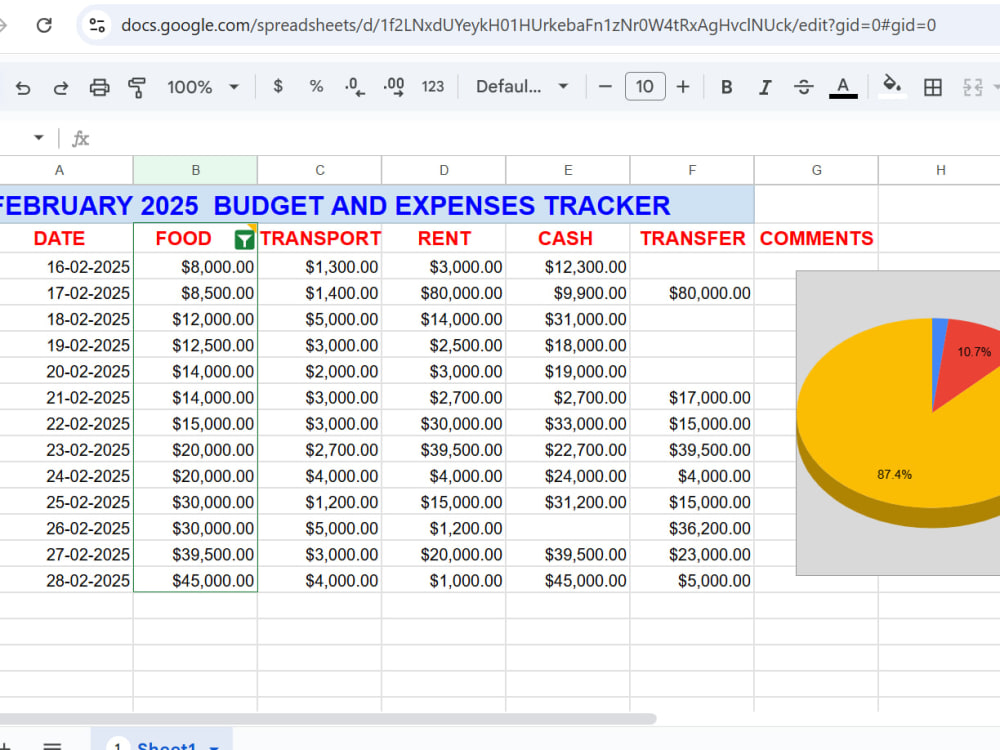Select date cell 28-02-2025

[66, 580]
